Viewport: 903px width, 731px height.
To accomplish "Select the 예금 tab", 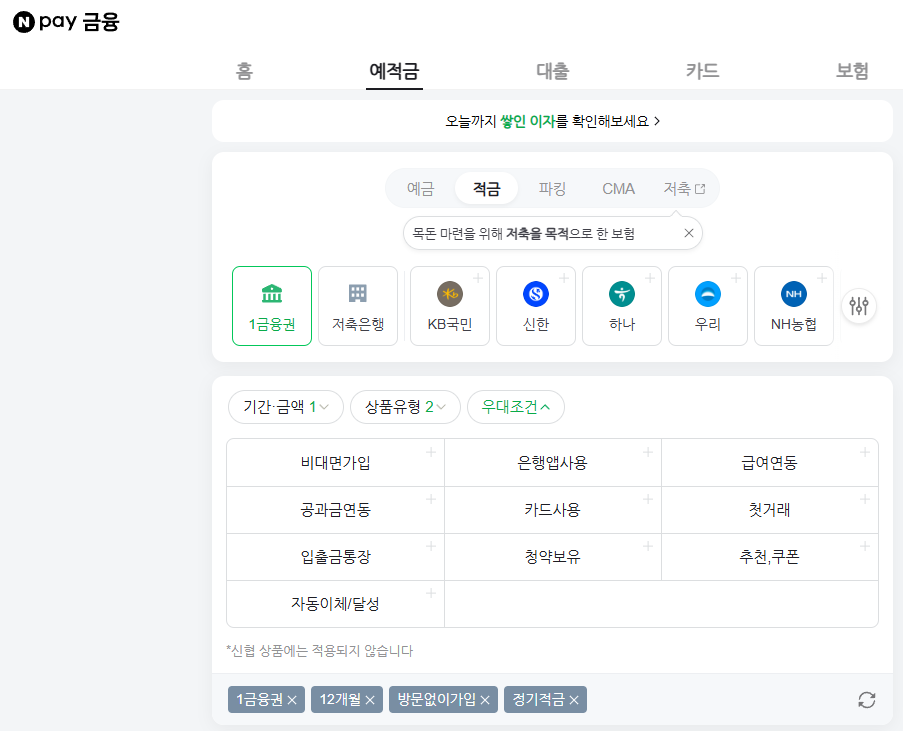I will pyautogui.click(x=420, y=187).
